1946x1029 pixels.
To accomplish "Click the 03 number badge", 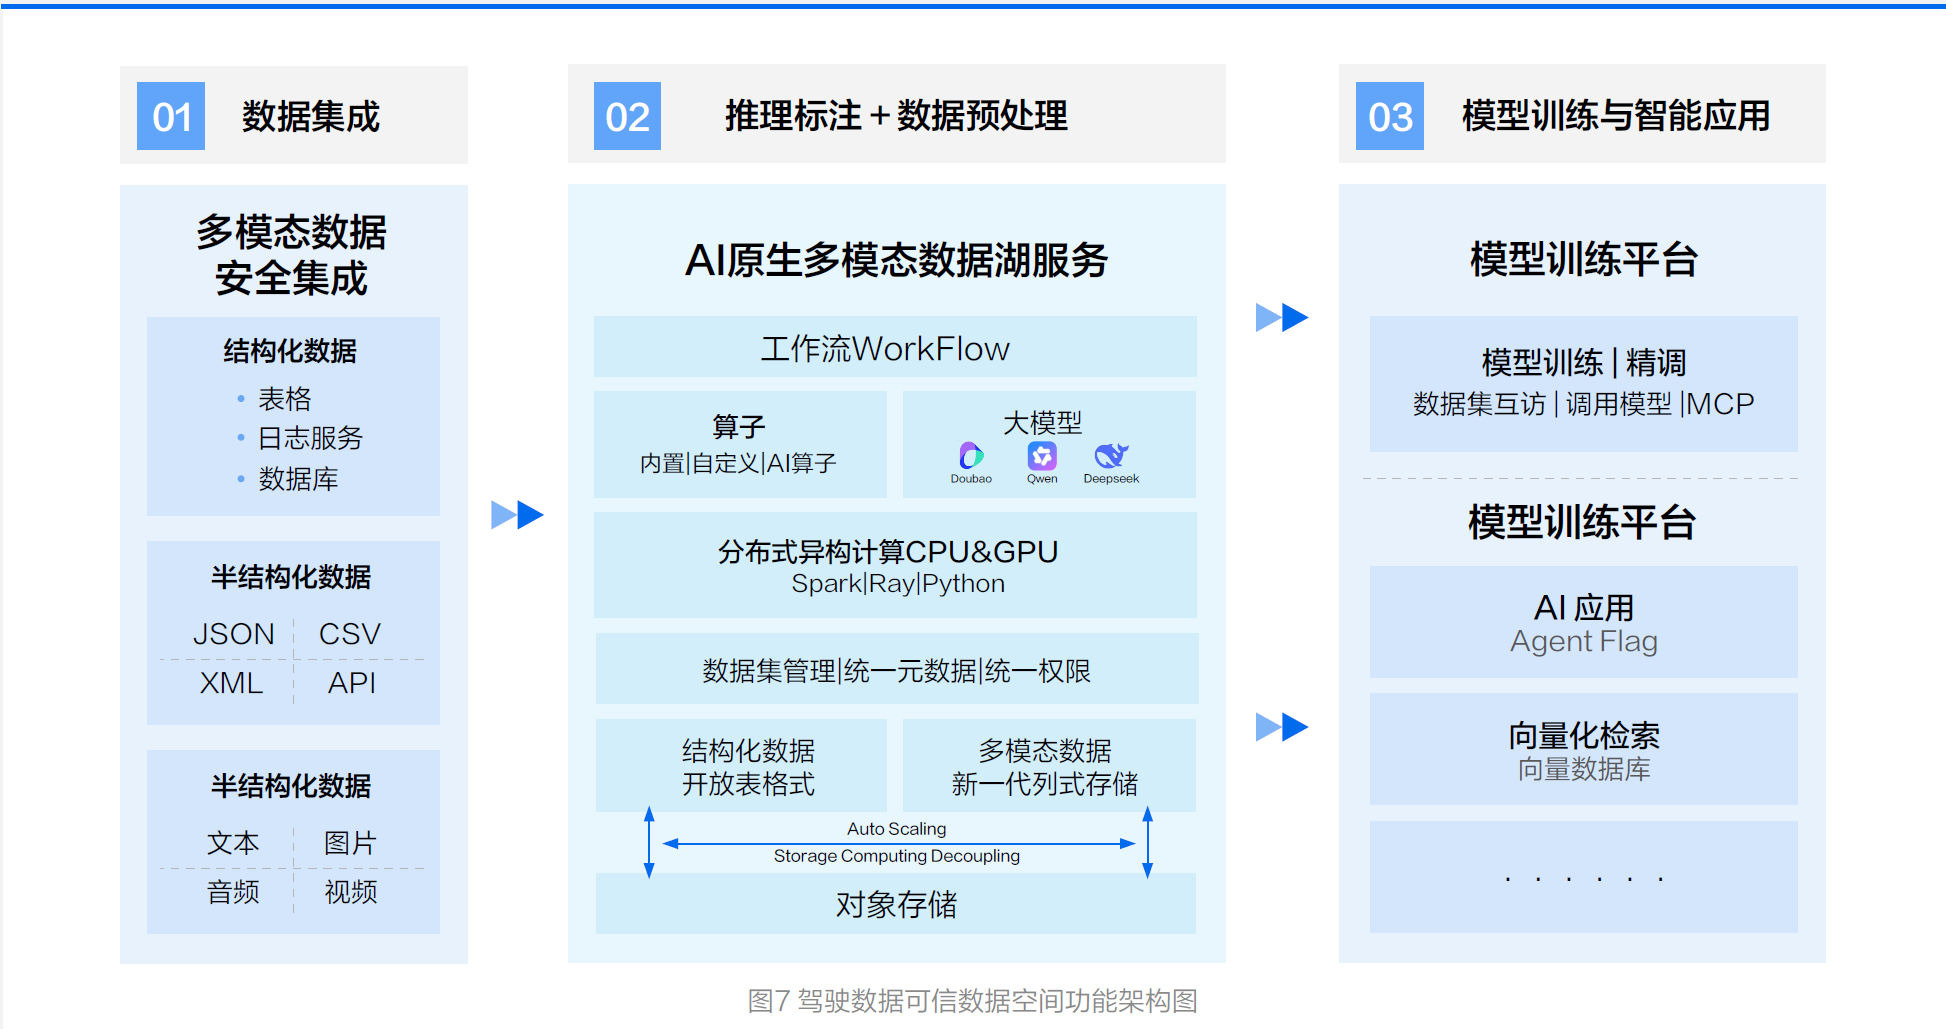I will [x=1389, y=117].
